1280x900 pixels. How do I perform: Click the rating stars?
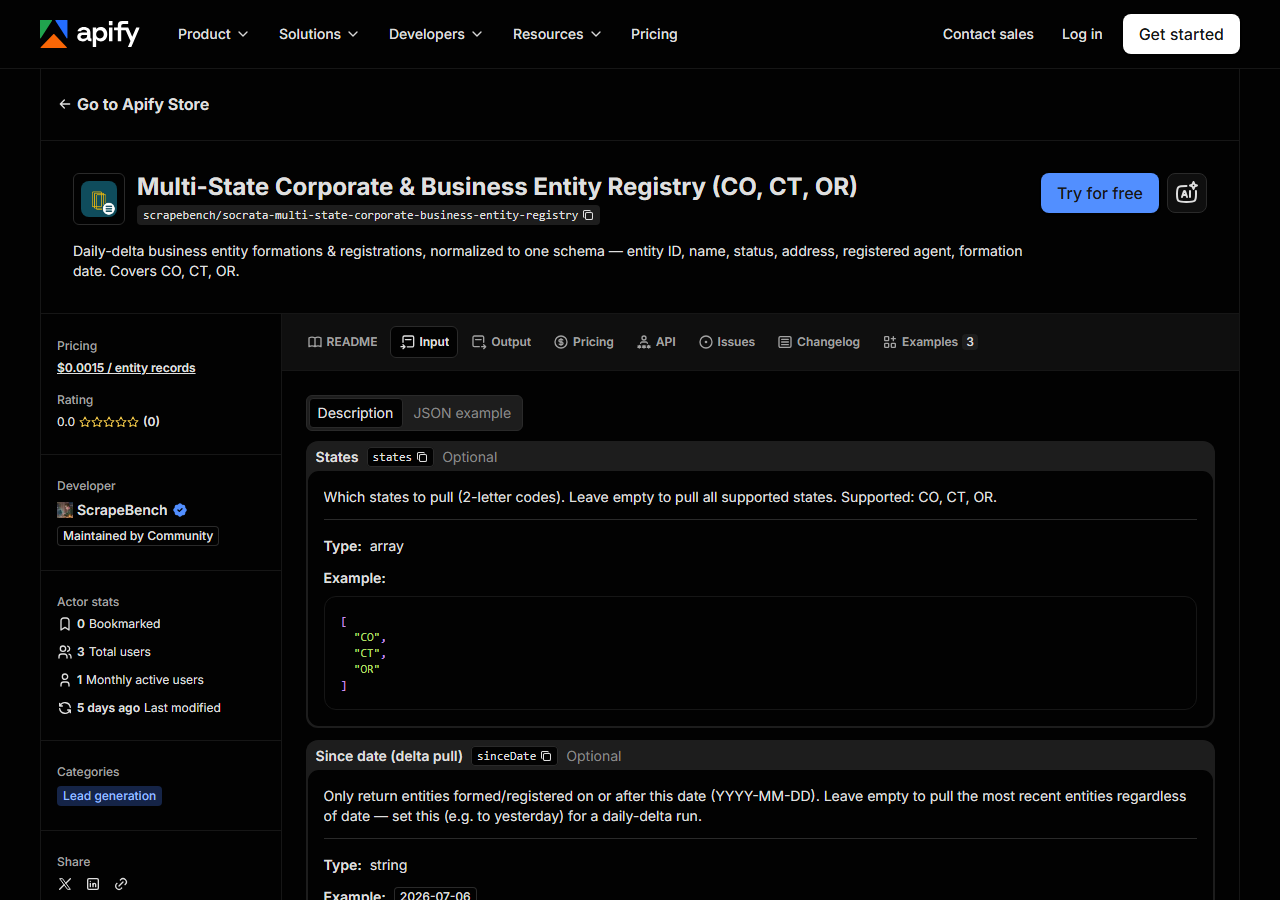point(109,422)
